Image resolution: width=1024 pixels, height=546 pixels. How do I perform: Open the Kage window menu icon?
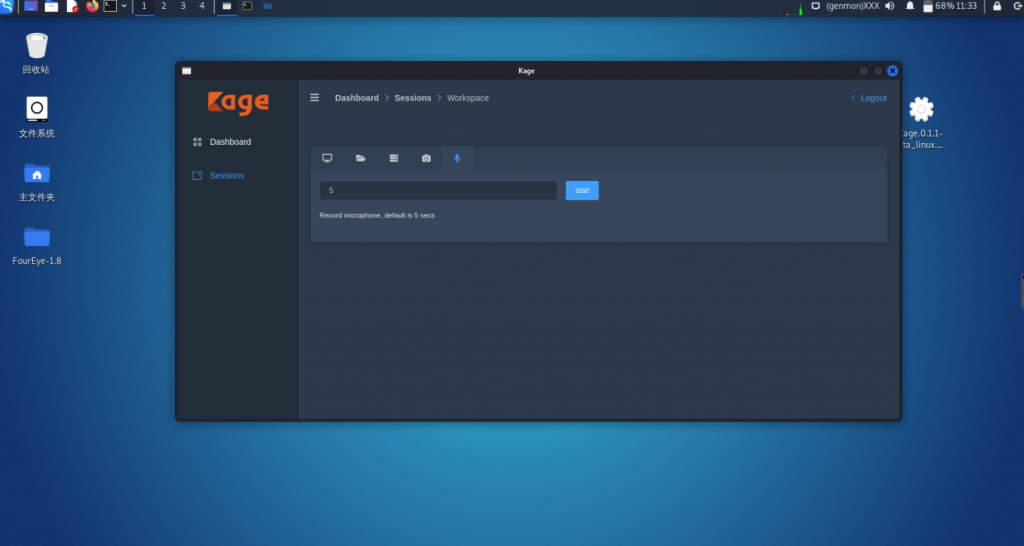pyautogui.click(x=187, y=71)
